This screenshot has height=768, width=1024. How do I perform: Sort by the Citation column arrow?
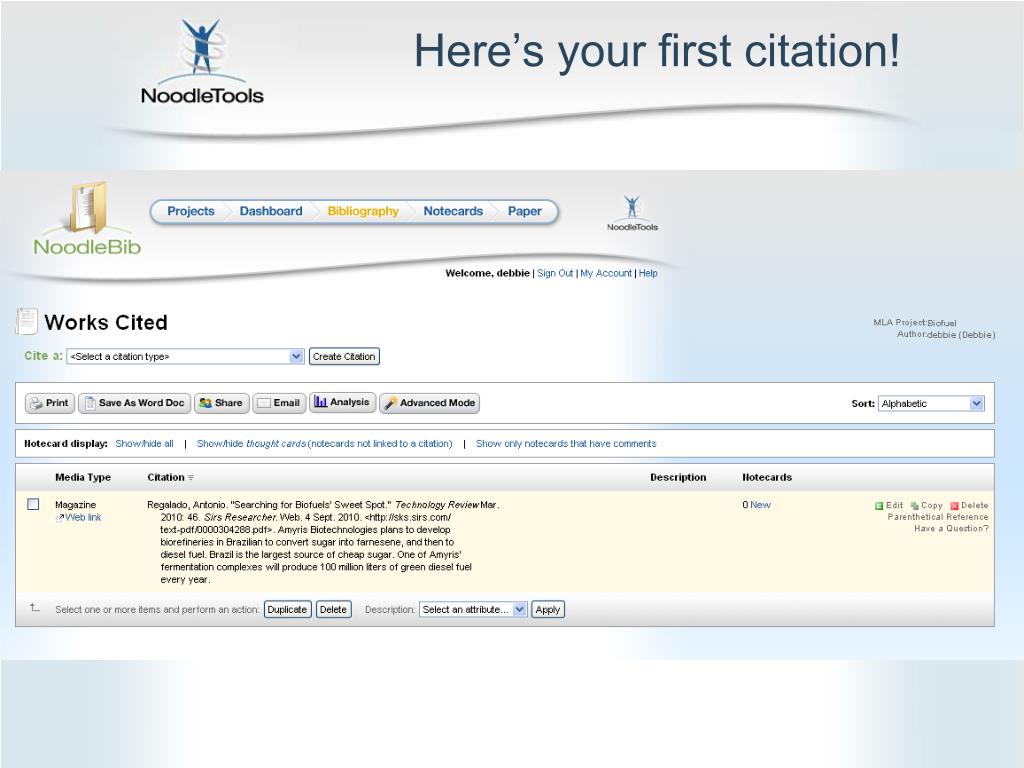(191, 478)
